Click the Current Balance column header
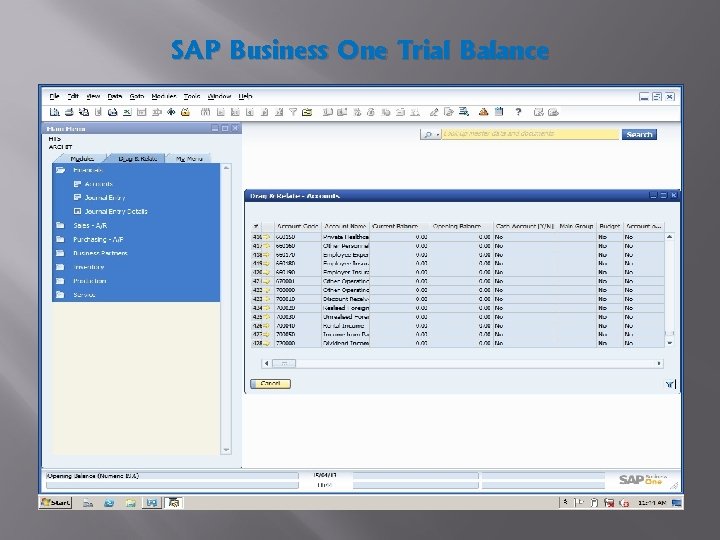Viewport: 720px width, 540px height. coord(399,226)
